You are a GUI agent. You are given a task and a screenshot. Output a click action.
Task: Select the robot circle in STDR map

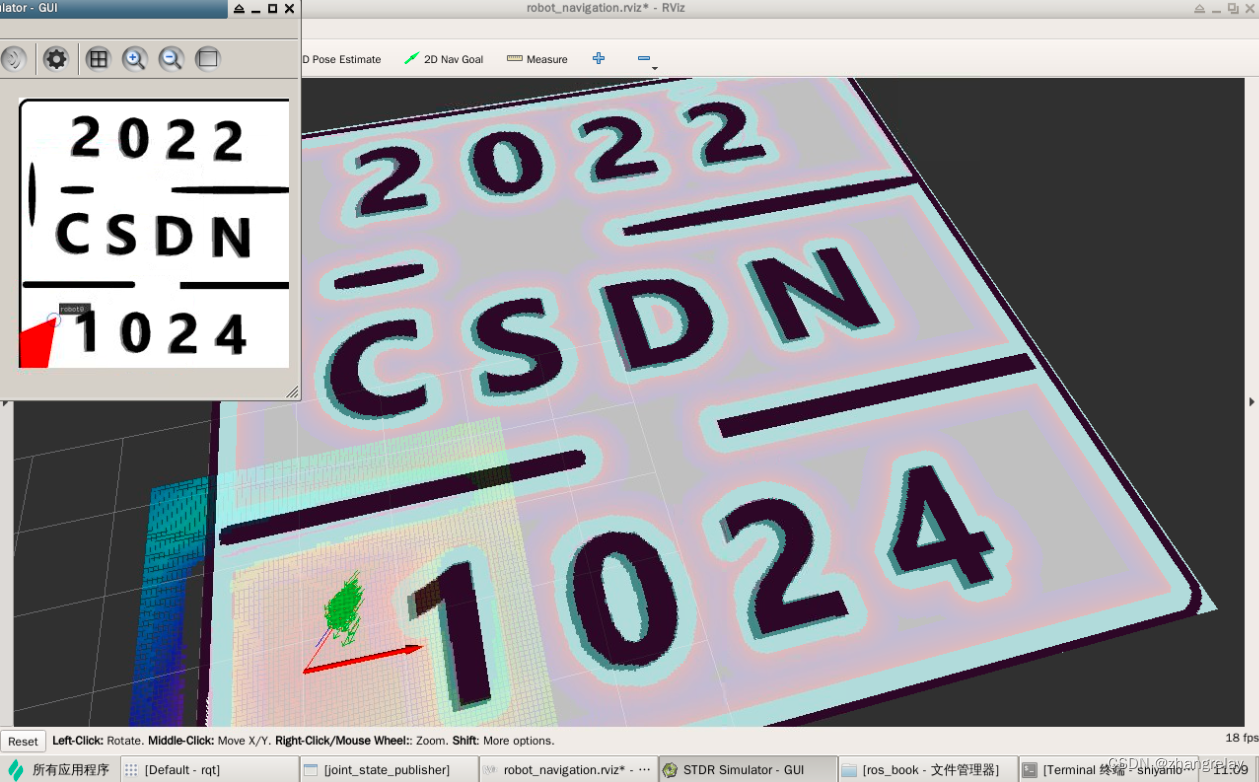click(54, 319)
